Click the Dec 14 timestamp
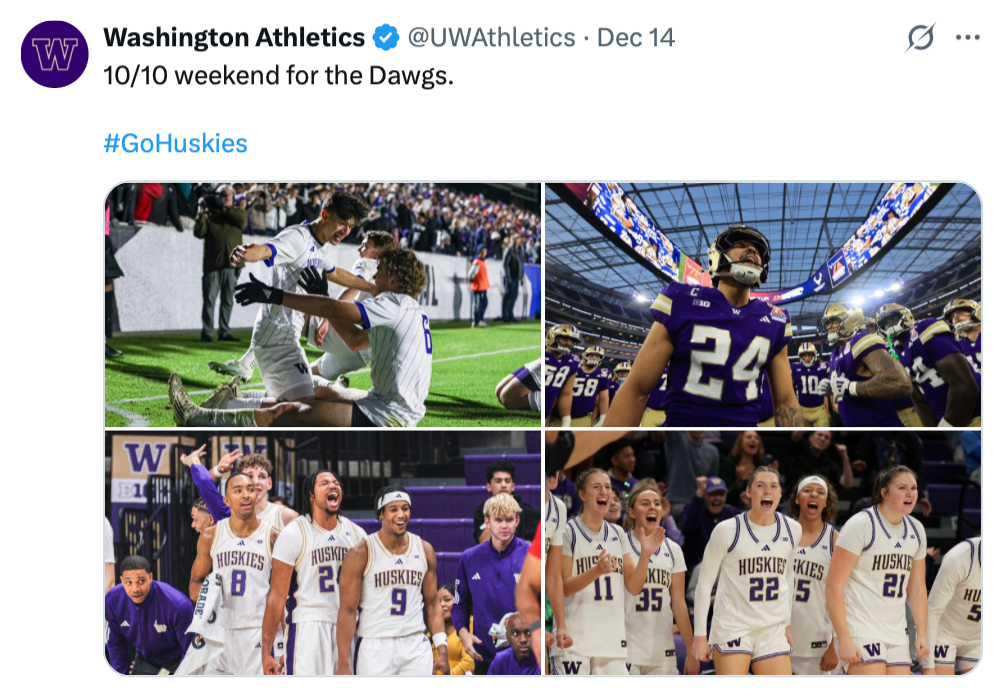 pos(636,38)
